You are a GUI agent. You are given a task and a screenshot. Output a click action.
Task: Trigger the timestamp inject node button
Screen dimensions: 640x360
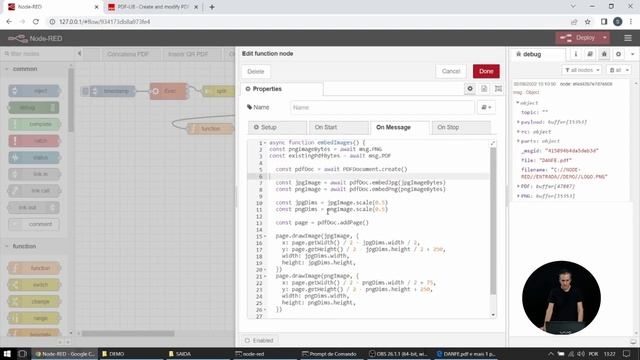point(85,91)
